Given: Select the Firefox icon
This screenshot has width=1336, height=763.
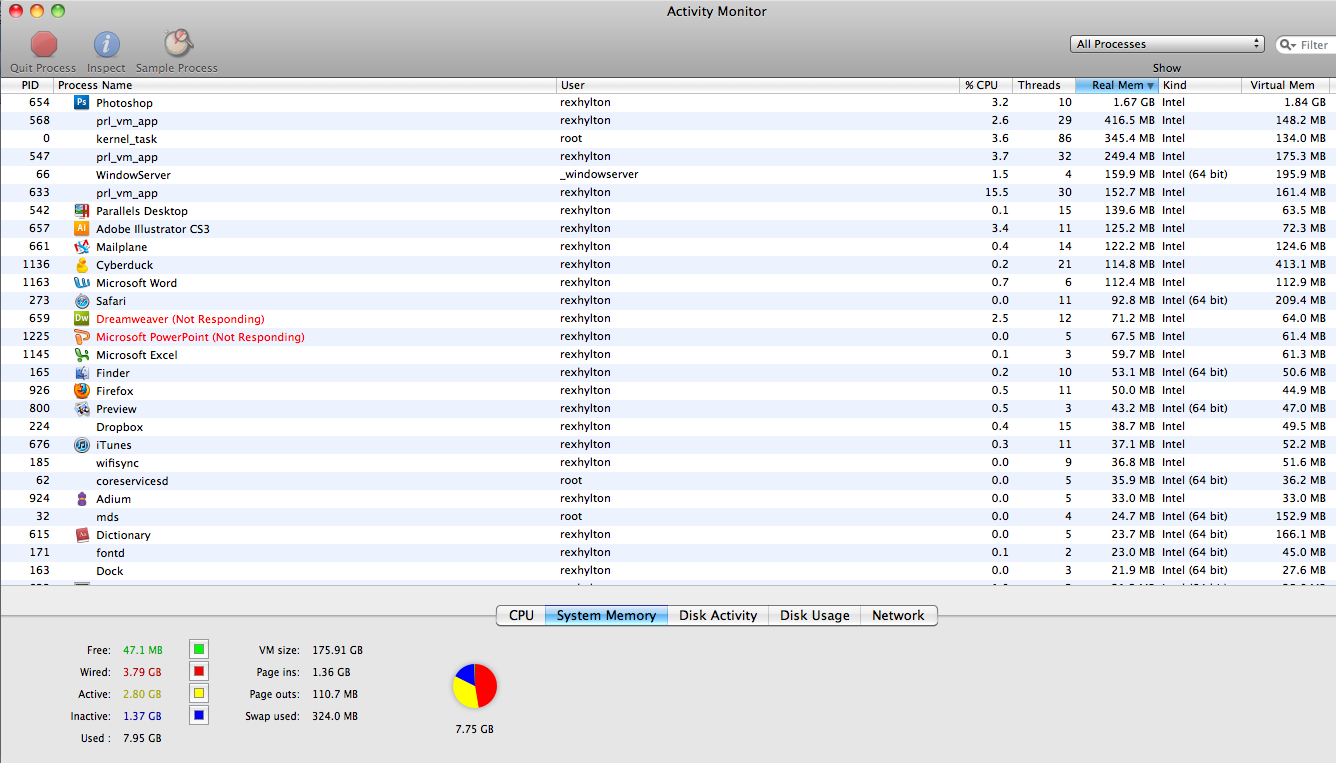Looking at the screenshot, I should [x=82, y=390].
